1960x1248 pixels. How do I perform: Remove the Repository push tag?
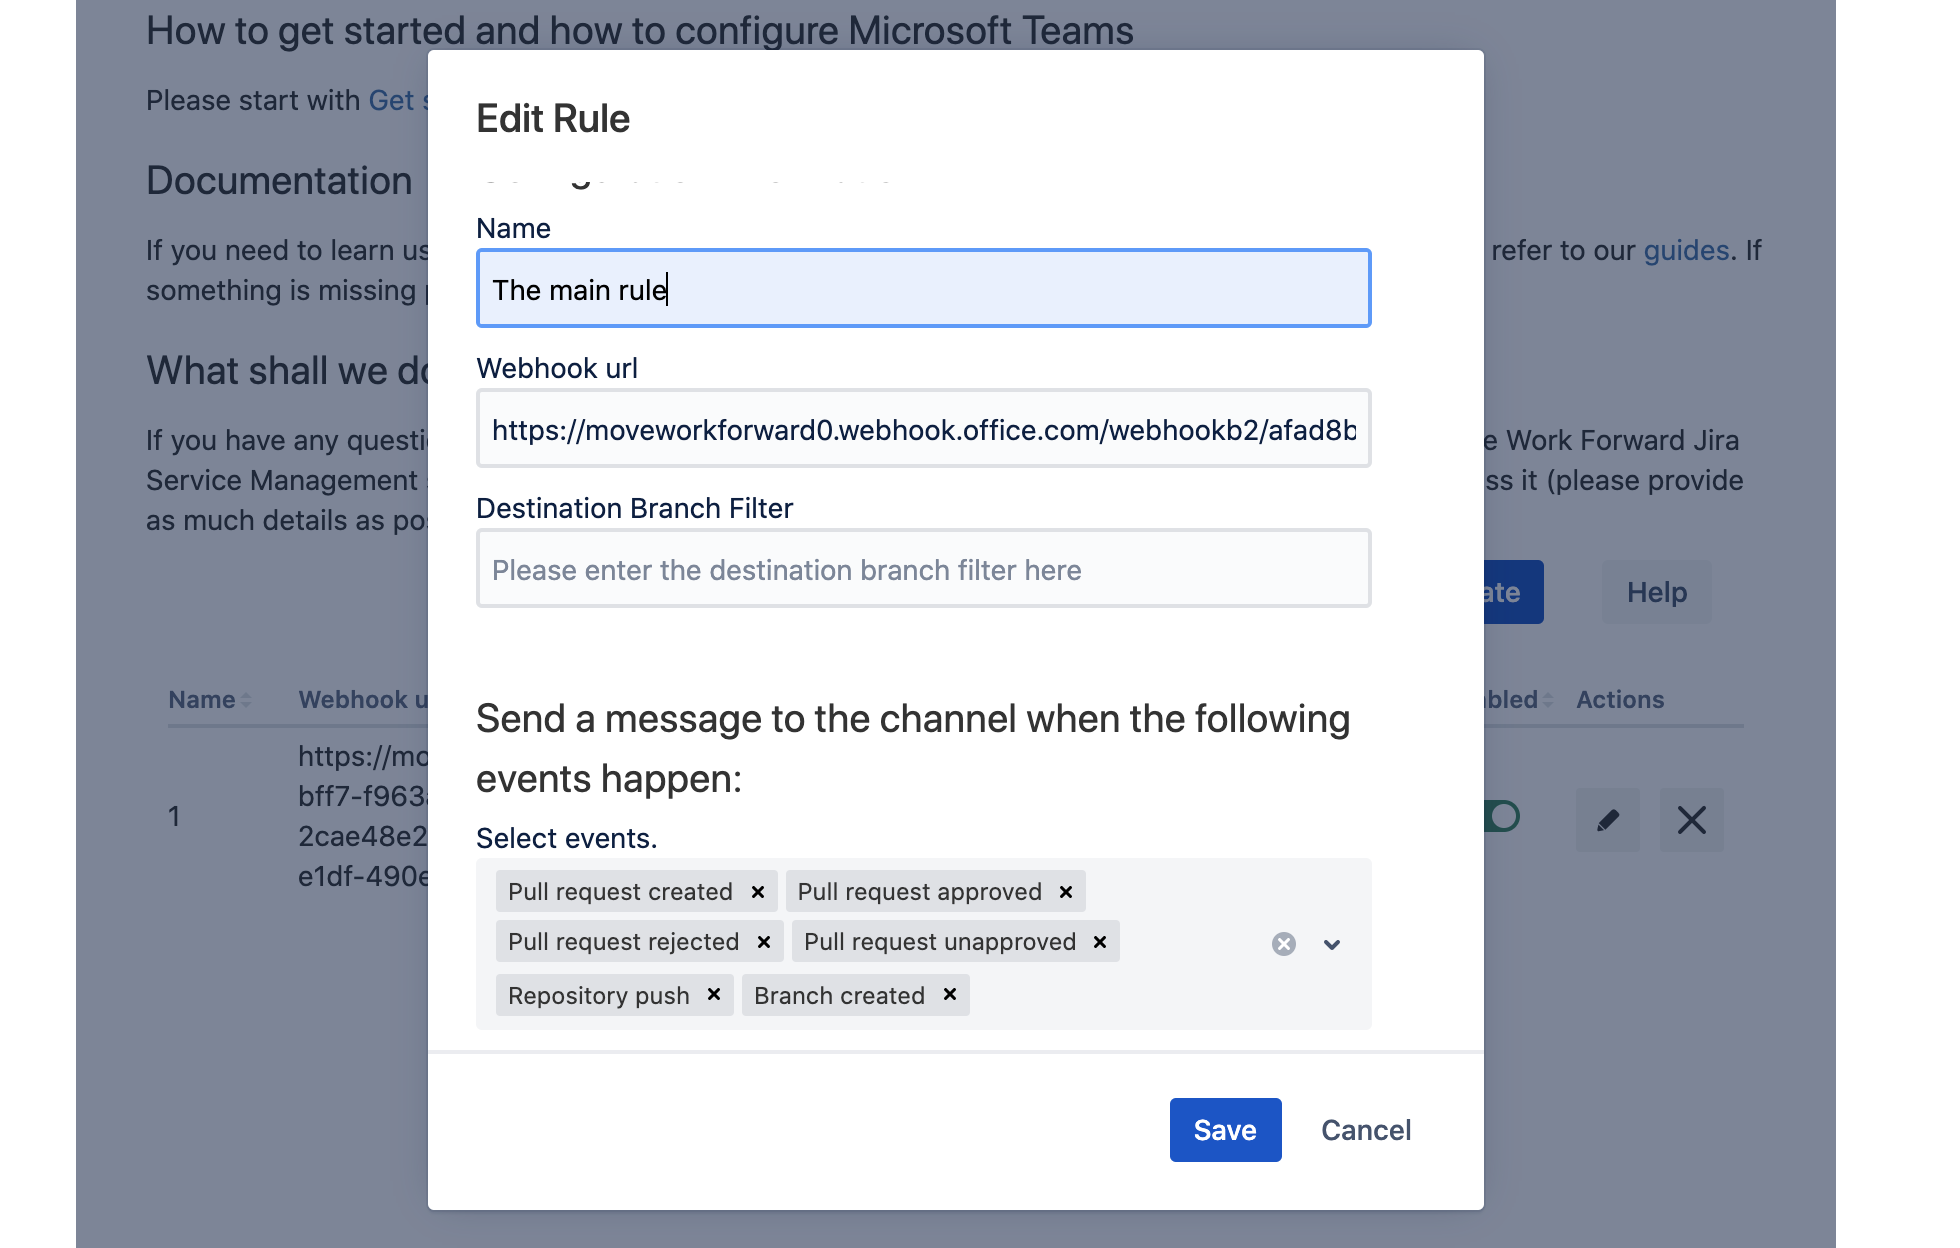tap(714, 995)
